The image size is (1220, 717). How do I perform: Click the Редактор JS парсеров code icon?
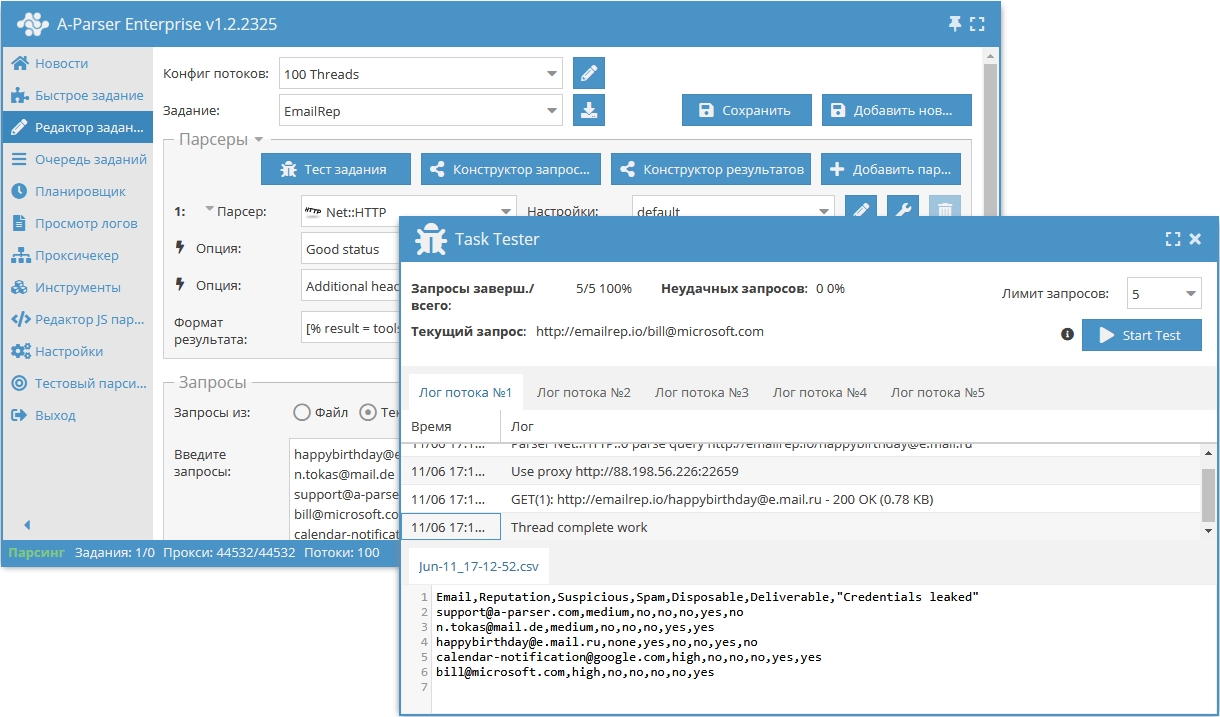pos(19,319)
